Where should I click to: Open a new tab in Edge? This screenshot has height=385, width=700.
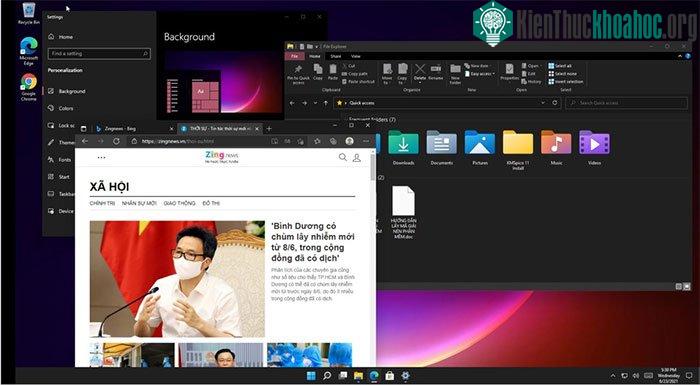(x=269, y=129)
